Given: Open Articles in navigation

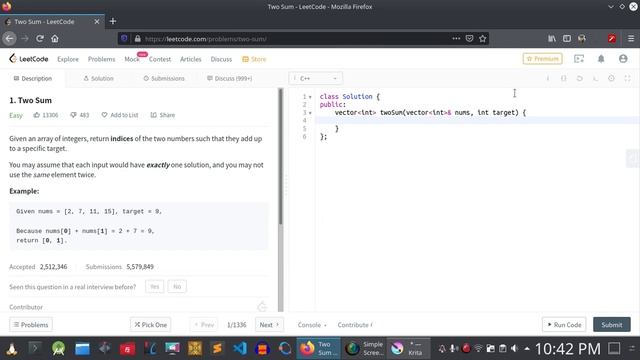Looking at the screenshot, I should [x=191, y=59].
